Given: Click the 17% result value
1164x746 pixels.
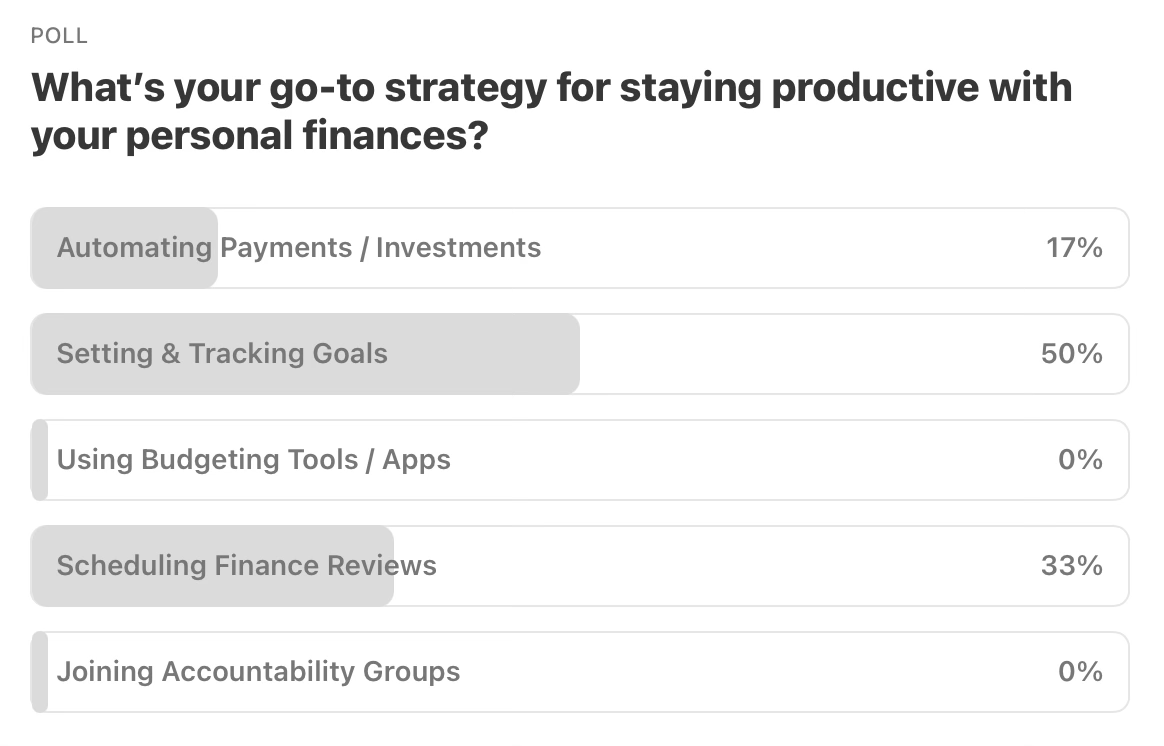Looking at the screenshot, I should point(1074,248).
